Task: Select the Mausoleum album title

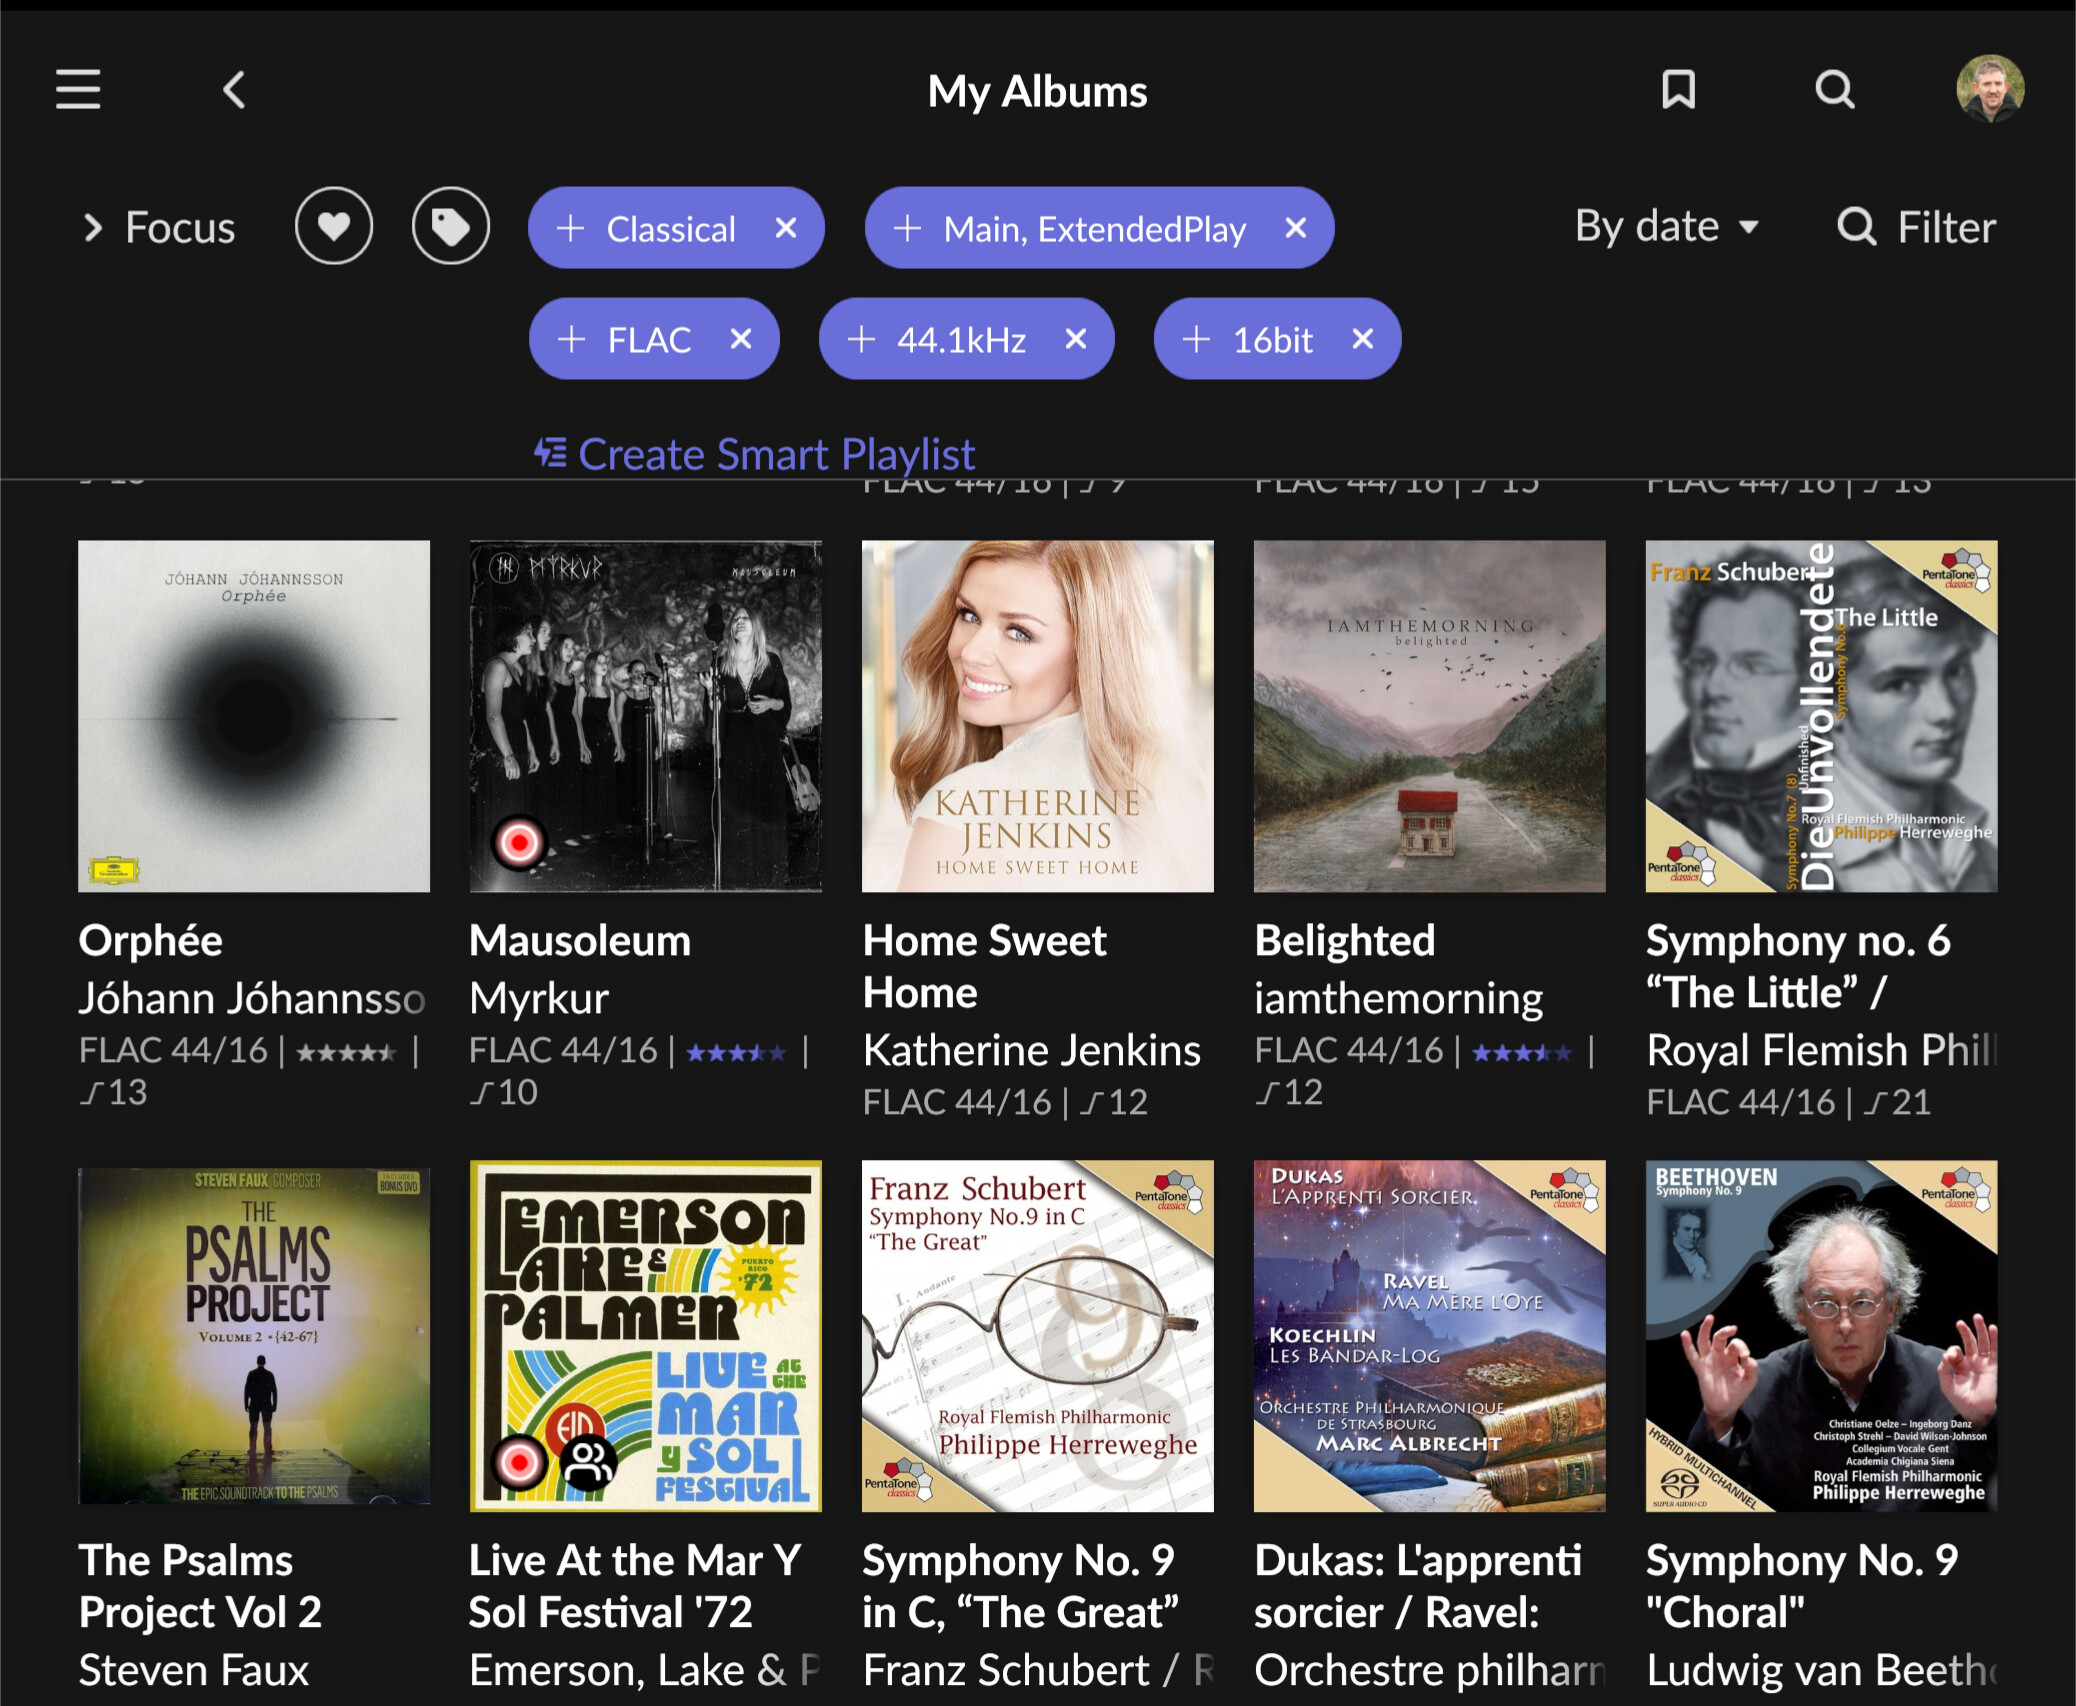Action: pyautogui.click(x=580, y=941)
